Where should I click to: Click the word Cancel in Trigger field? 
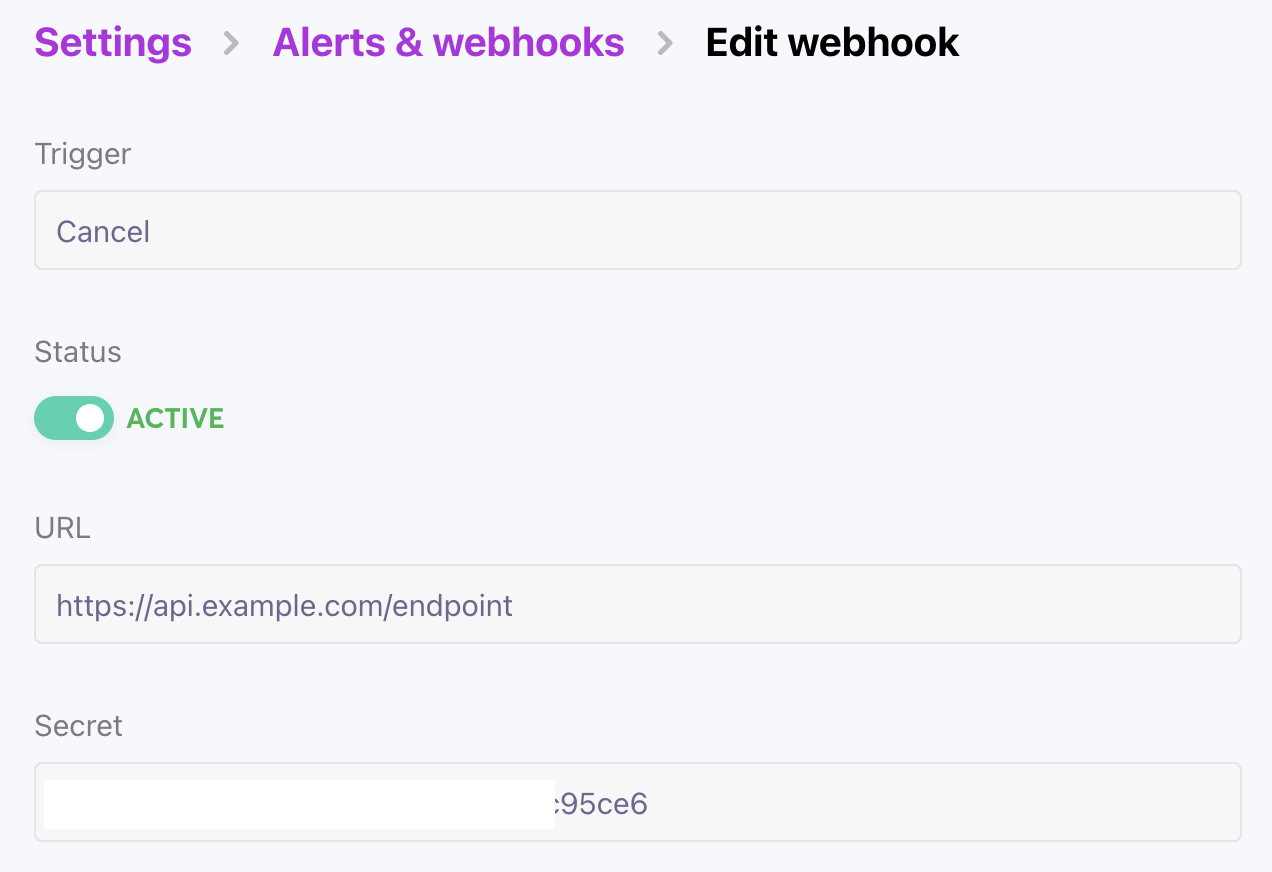103,232
